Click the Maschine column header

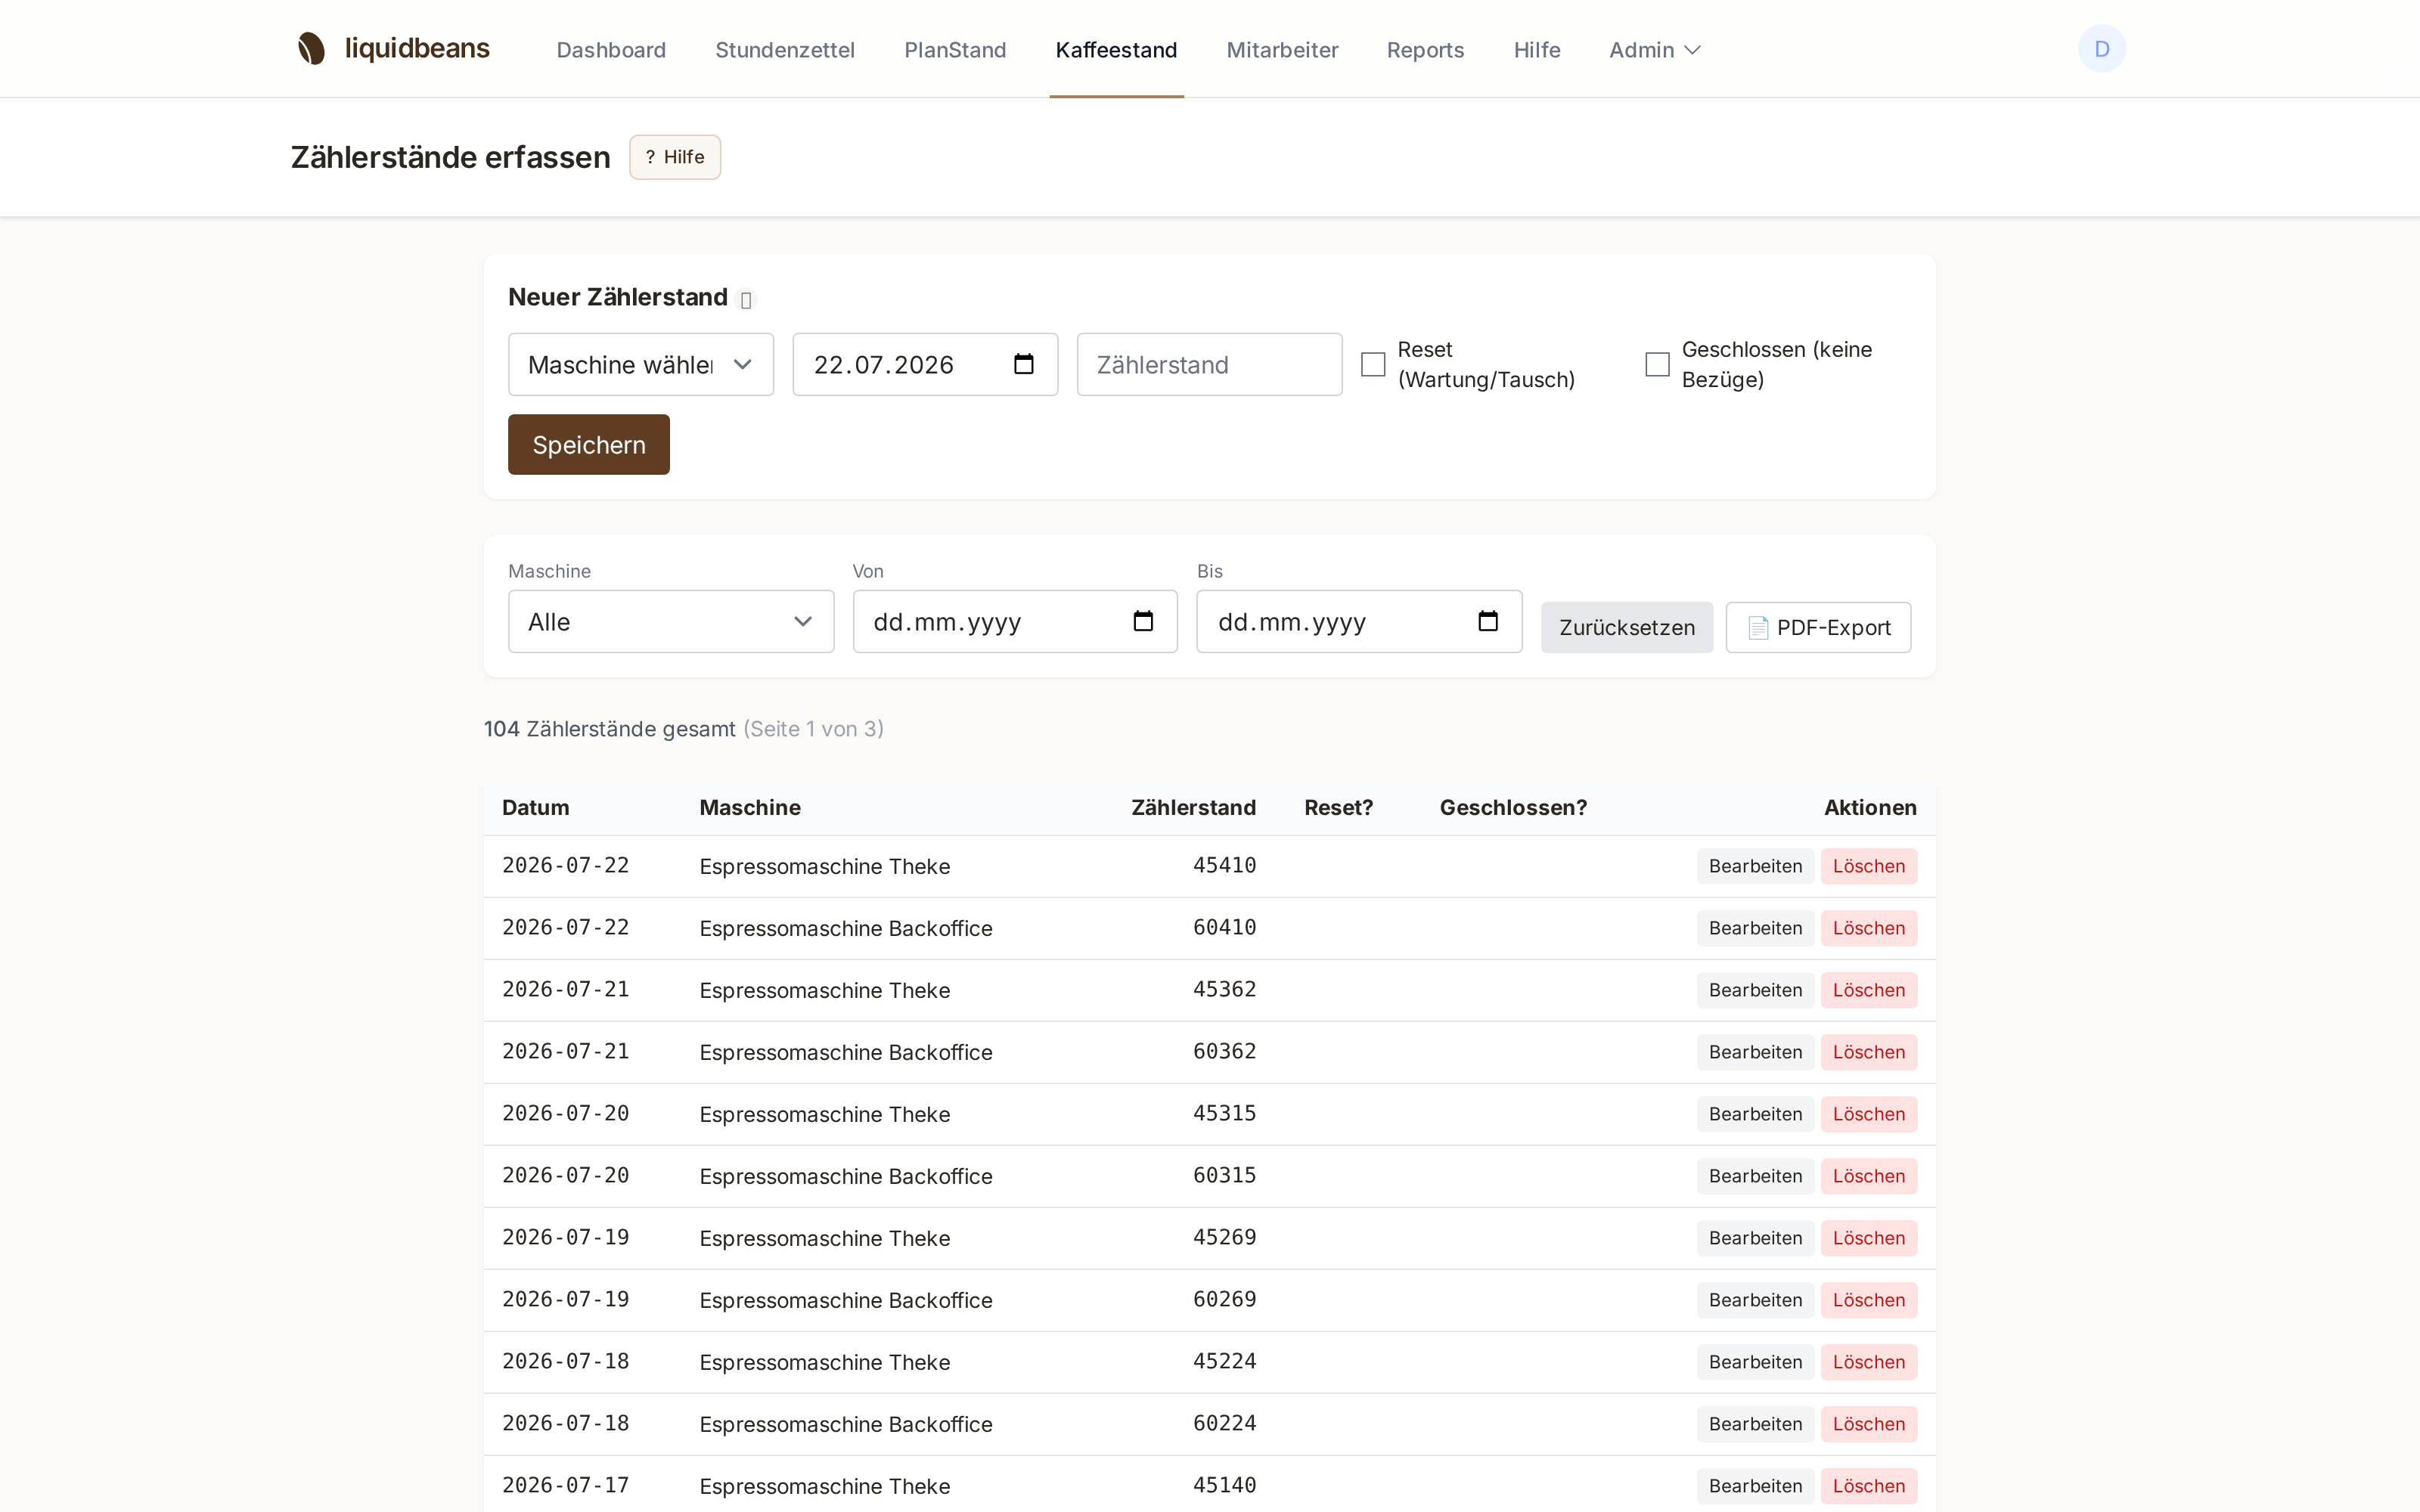click(750, 807)
